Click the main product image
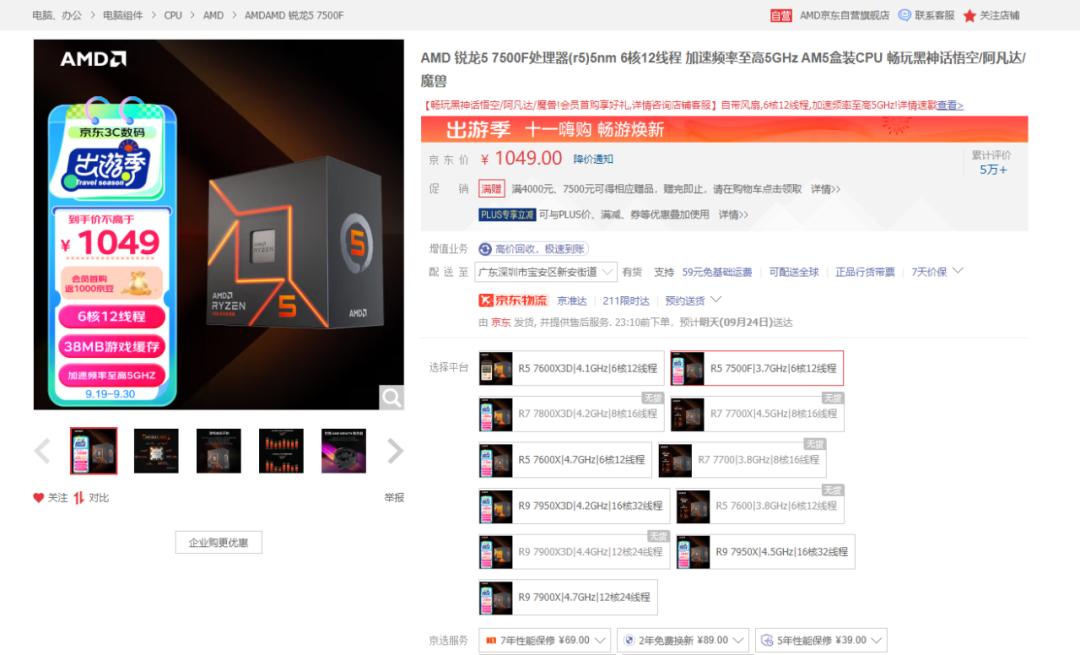Viewport: 1080px width, 655px height. (219, 225)
